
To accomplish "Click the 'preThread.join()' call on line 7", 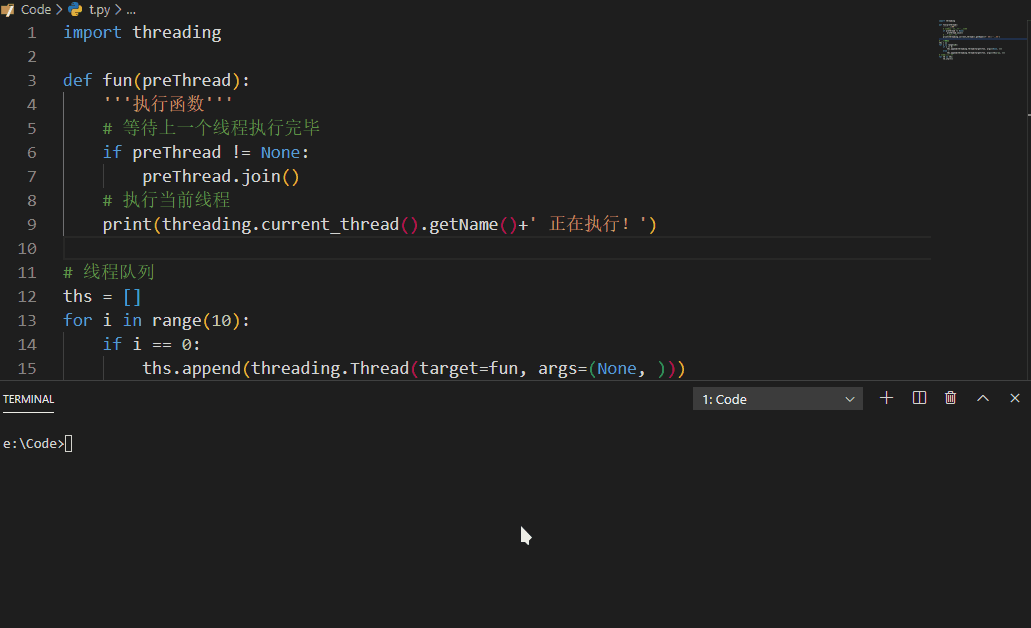I will point(221,176).
